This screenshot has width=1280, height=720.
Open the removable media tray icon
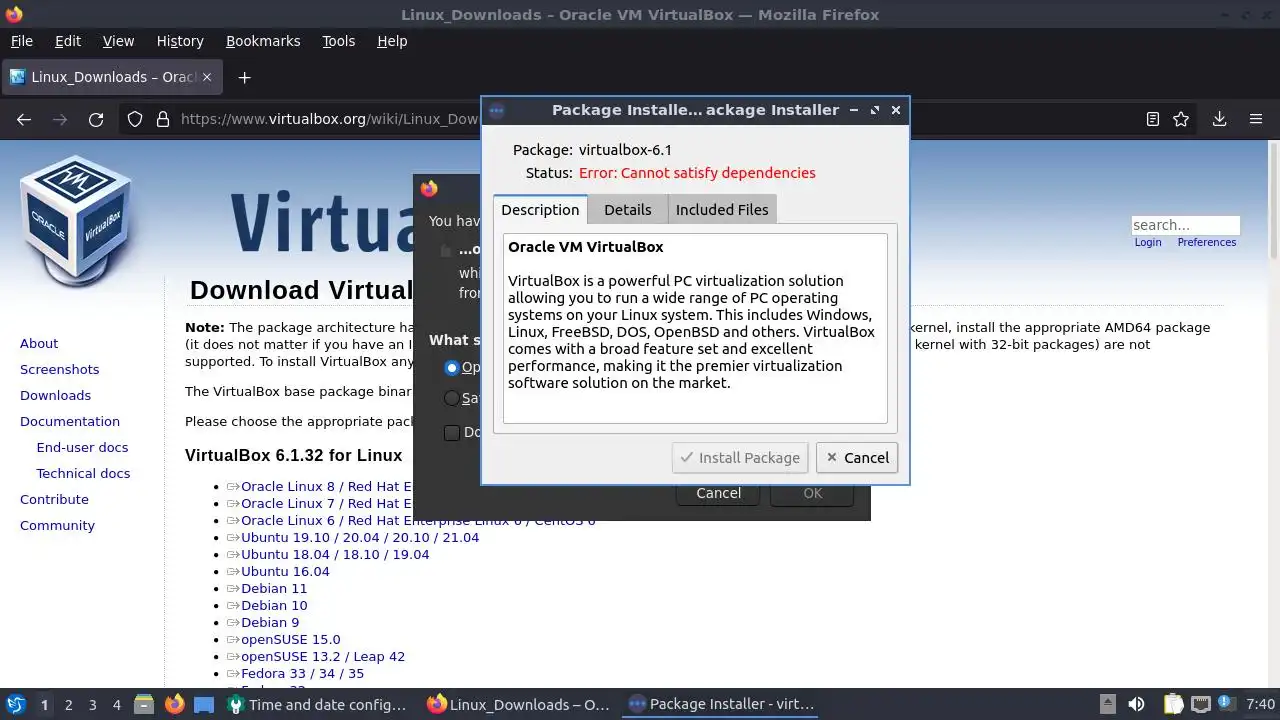click(1107, 704)
